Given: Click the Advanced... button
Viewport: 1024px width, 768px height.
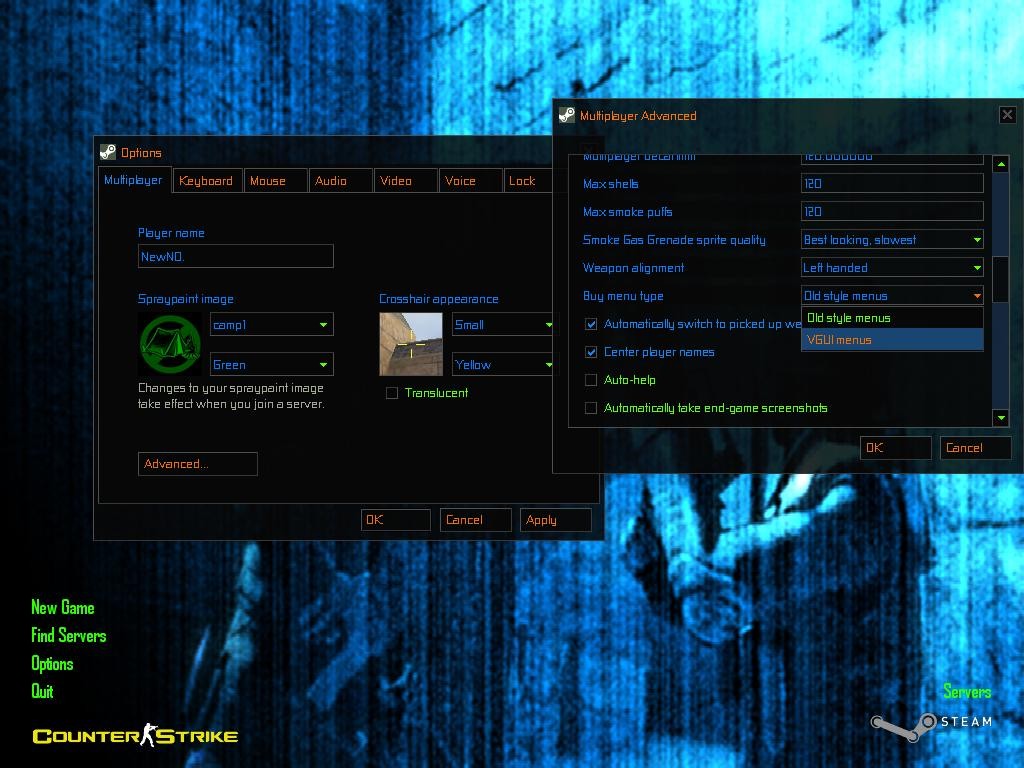Looking at the screenshot, I should (197, 464).
